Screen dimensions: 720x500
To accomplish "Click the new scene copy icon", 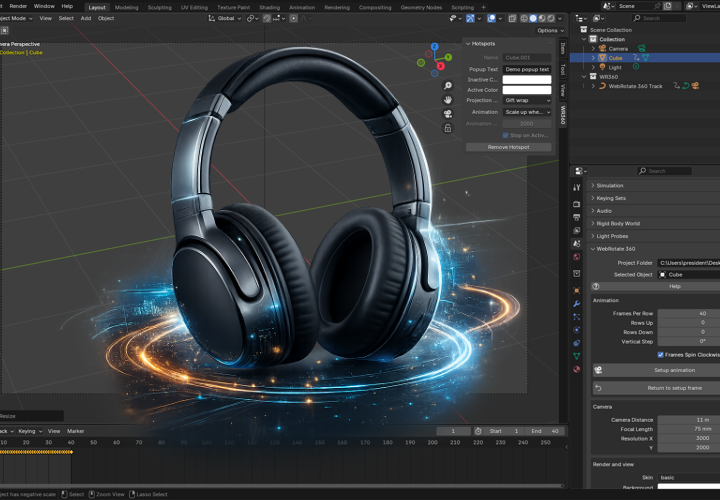I will [x=668, y=6].
